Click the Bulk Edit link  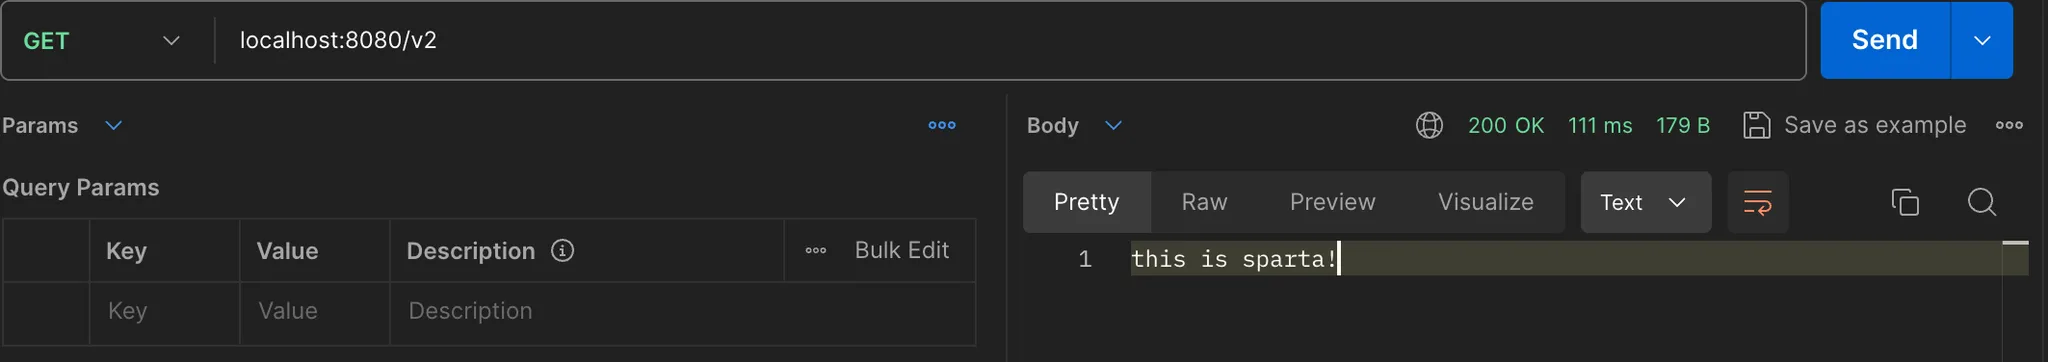pyautogui.click(x=901, y=250)
